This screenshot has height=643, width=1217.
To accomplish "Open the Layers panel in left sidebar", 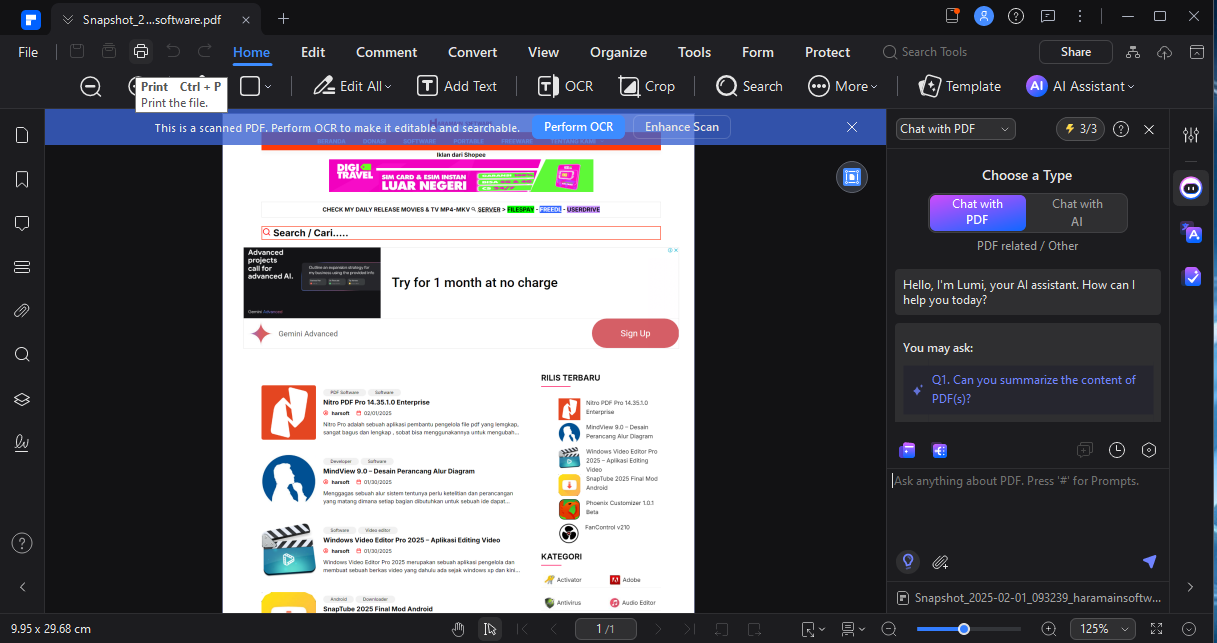I will click(22, 399).
